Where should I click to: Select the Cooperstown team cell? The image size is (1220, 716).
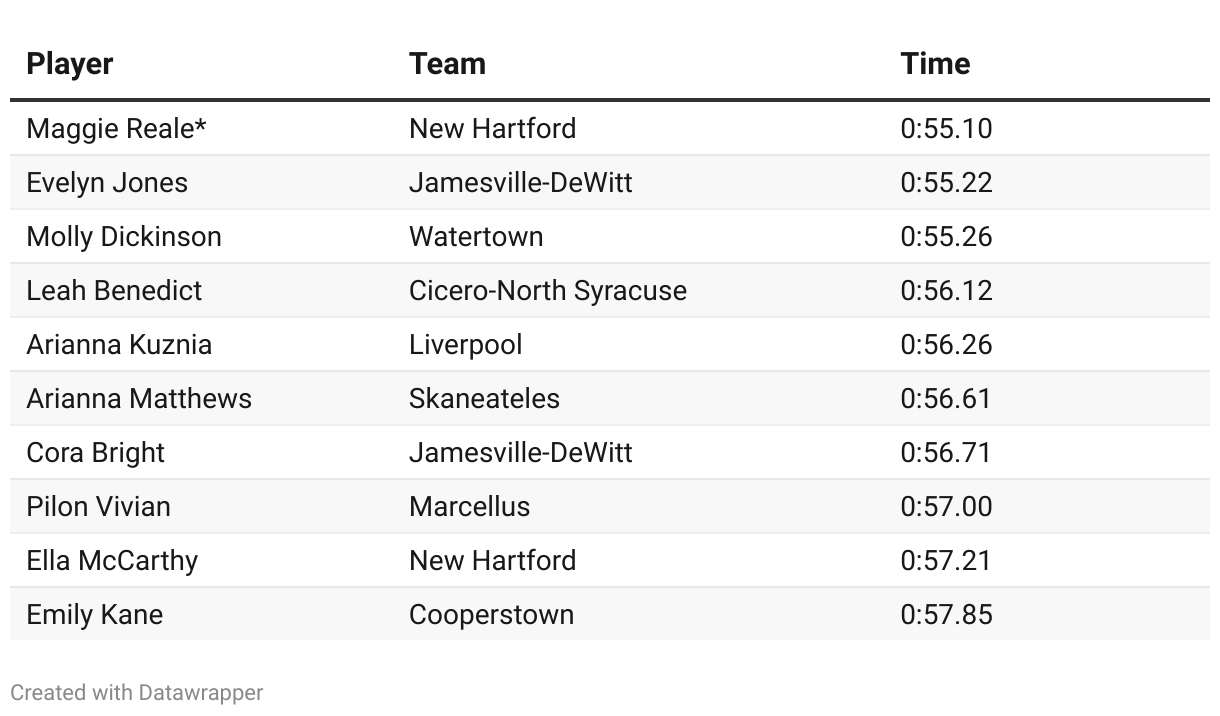(491, 615)
